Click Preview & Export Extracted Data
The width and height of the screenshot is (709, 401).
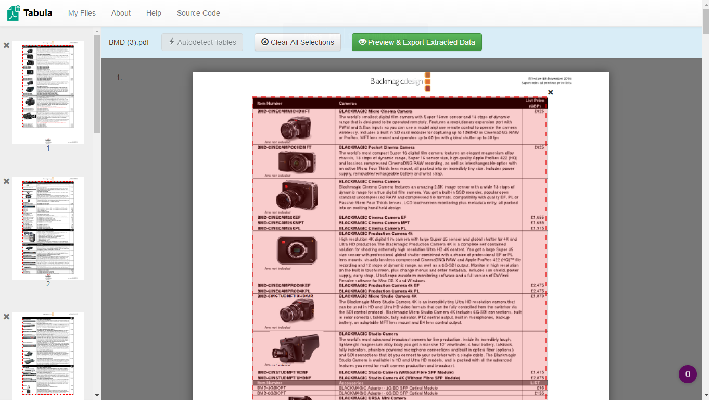click(x=417, y=42)
